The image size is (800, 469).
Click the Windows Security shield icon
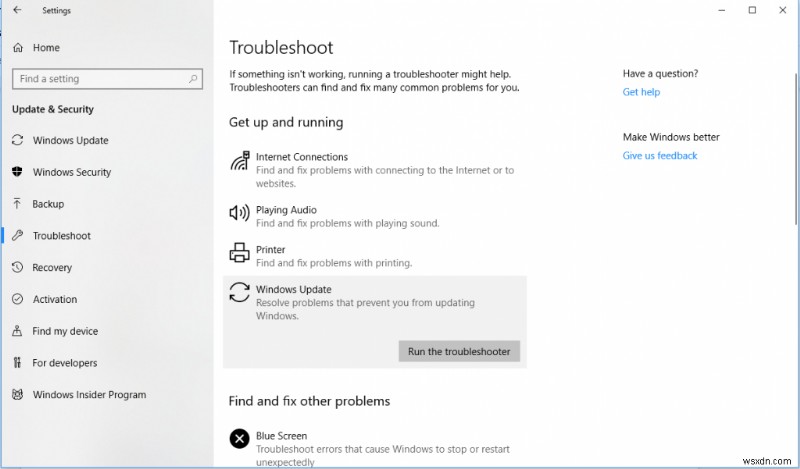[17, 171]
